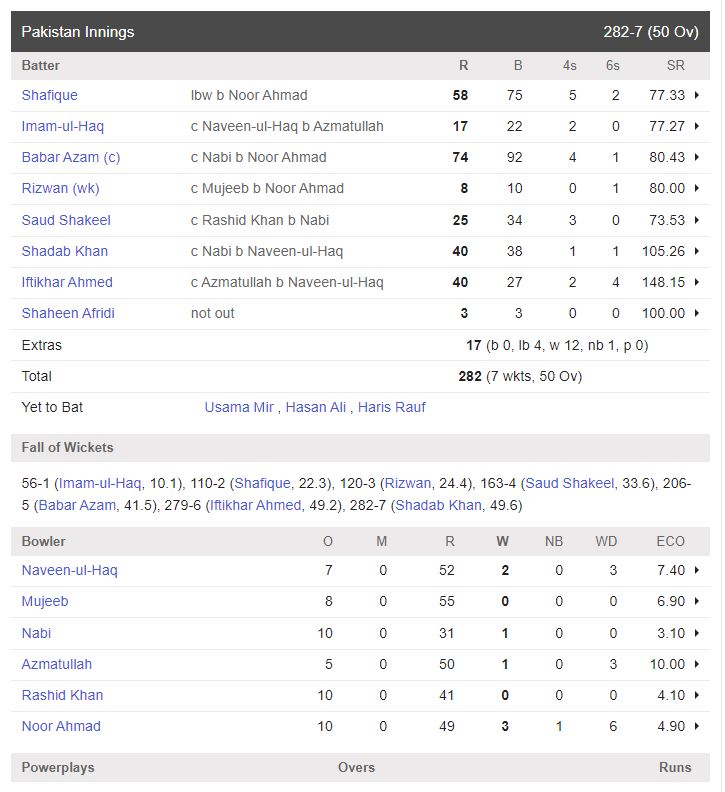Screen dimensions: 725x792
Task: Select Usama Mir in Yet to Bat
Action: [x=240, y=408]
